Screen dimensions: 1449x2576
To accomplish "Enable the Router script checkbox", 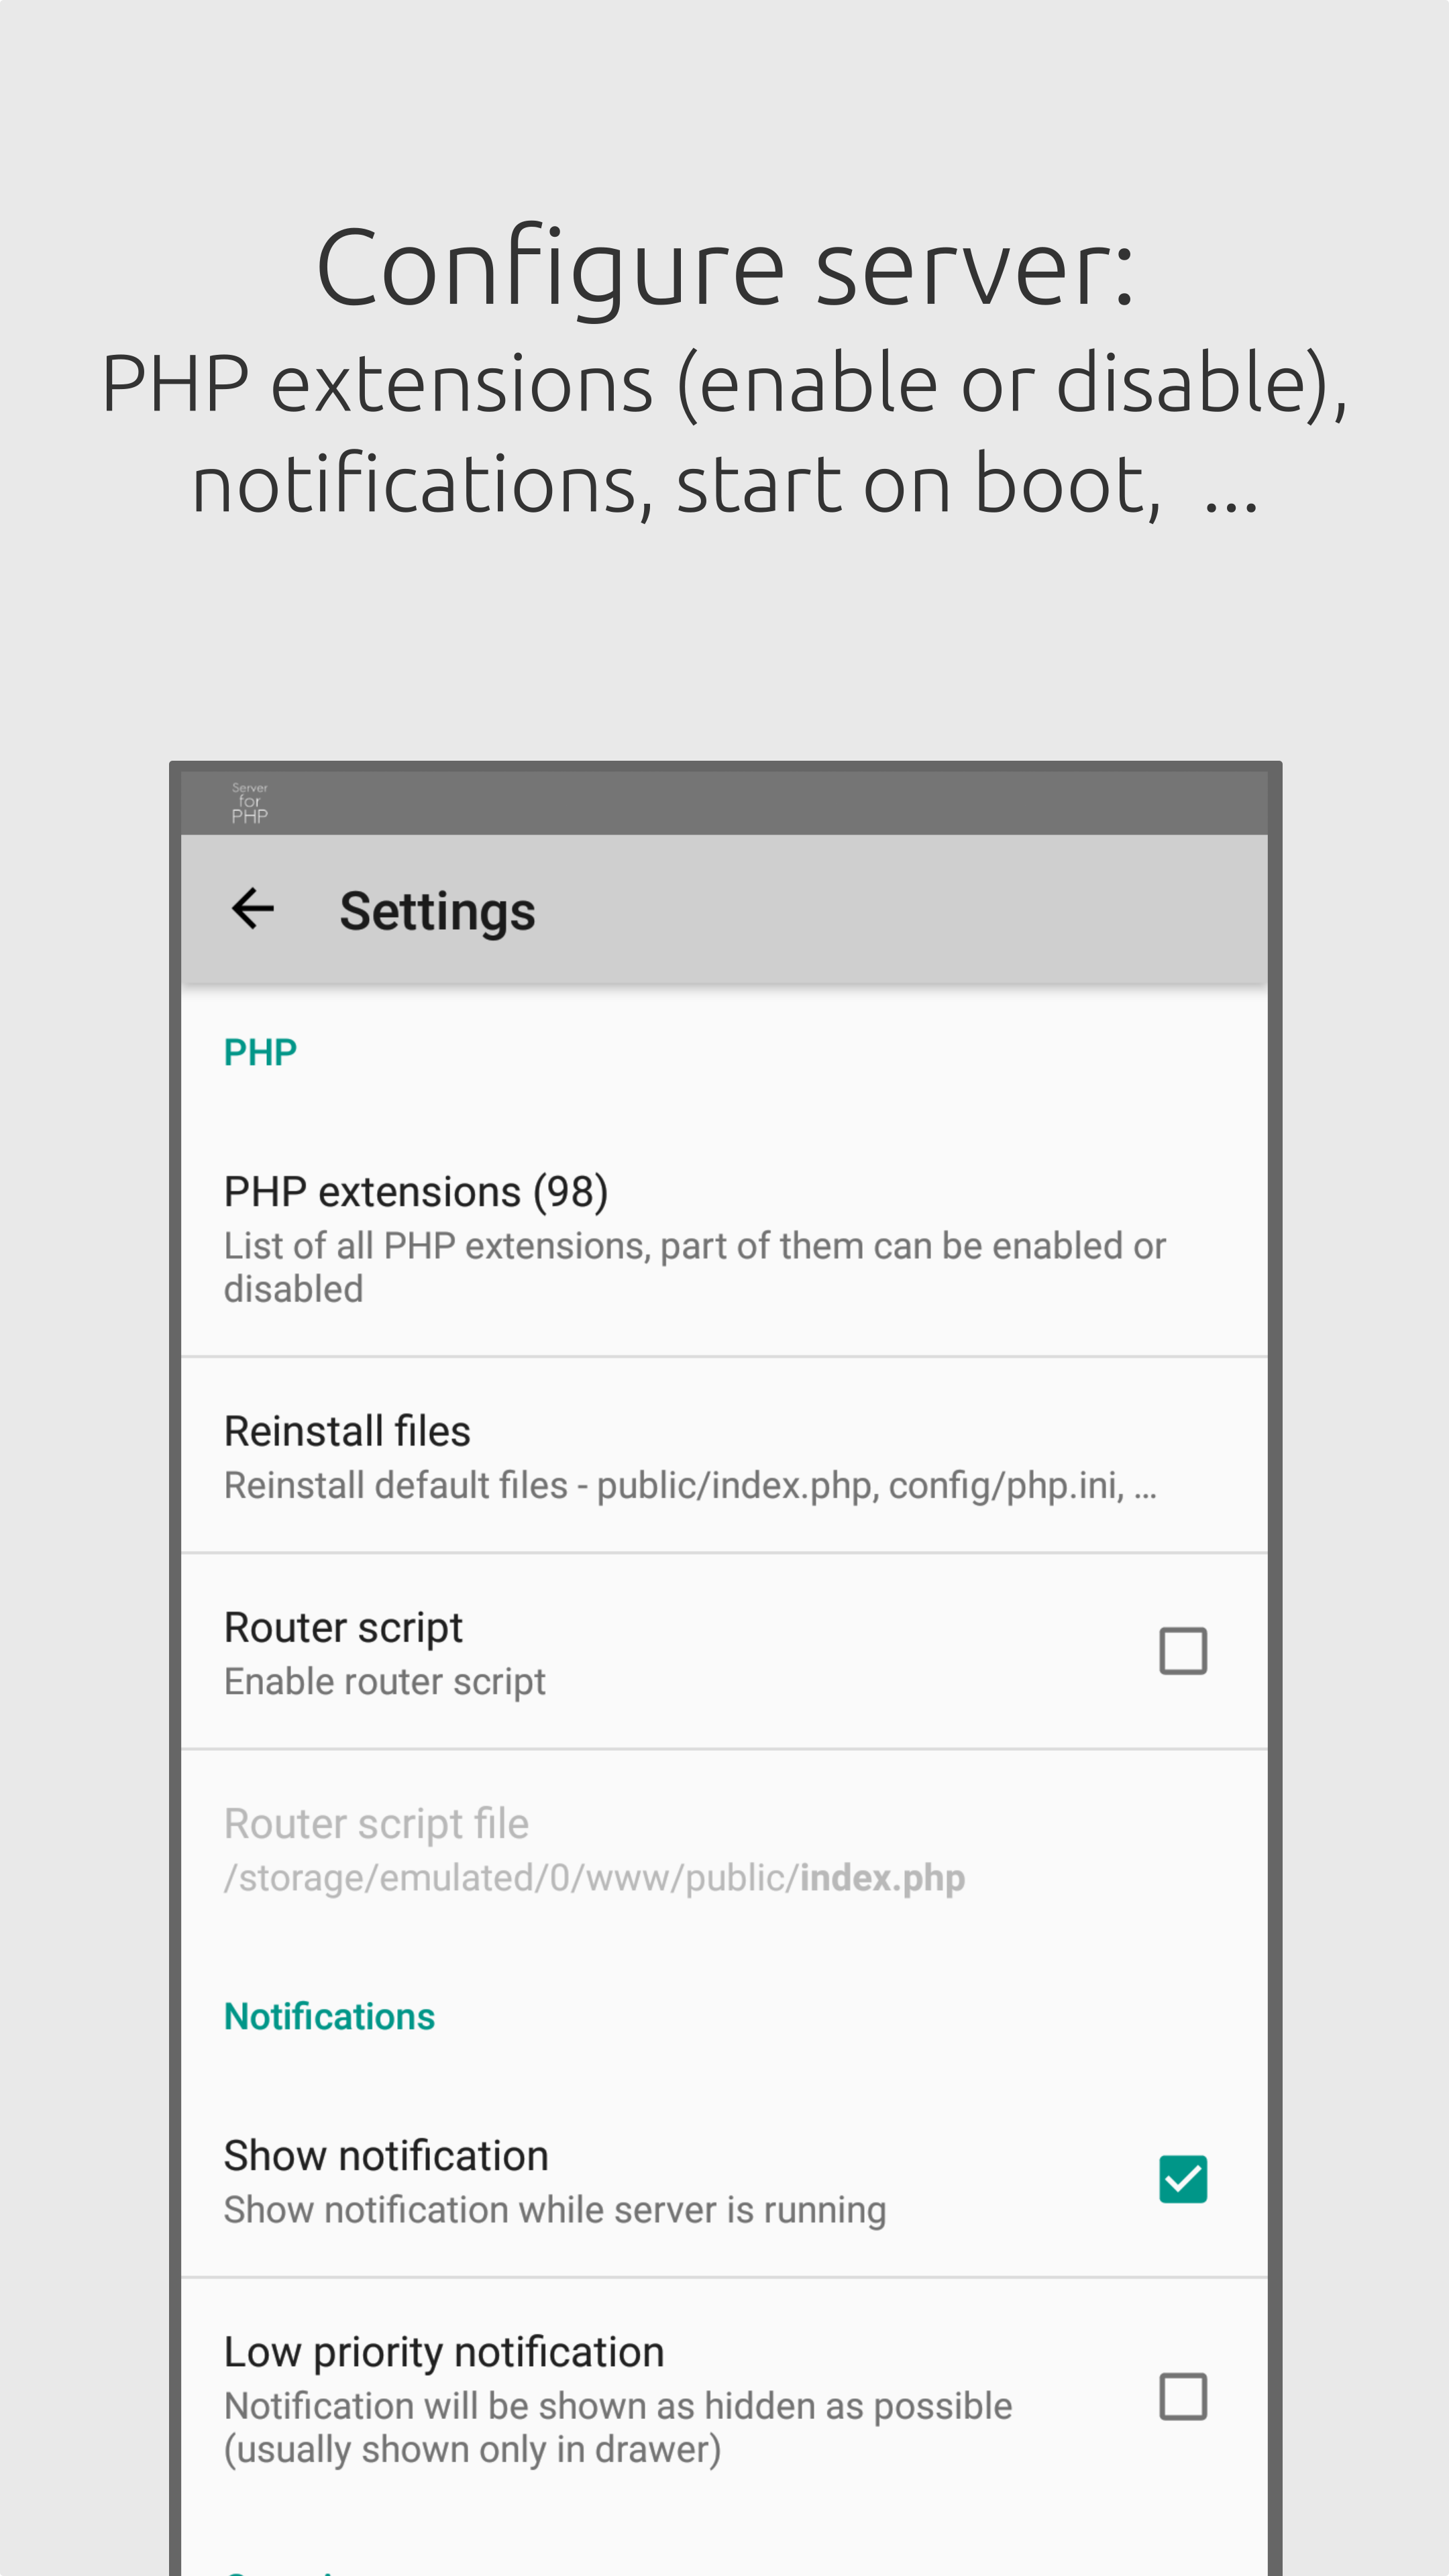I will (x=1183, y=1651).
